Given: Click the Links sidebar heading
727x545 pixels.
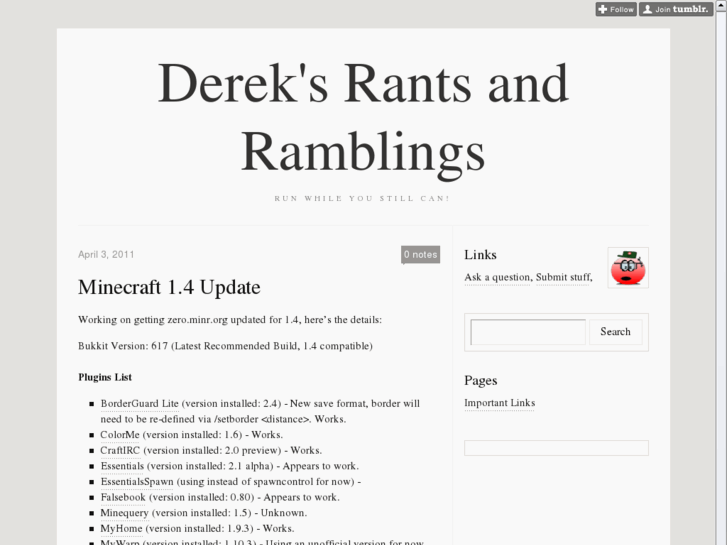Looking at the screenshot, I should click(x=480, y=255).
